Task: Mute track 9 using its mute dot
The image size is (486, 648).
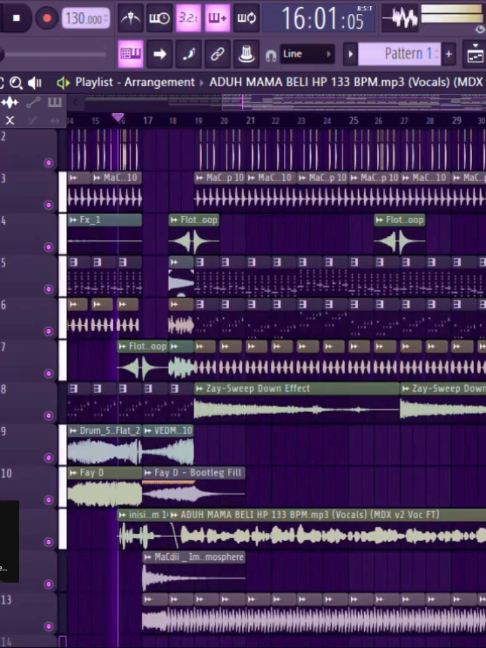Action: (x=49, y=458)
